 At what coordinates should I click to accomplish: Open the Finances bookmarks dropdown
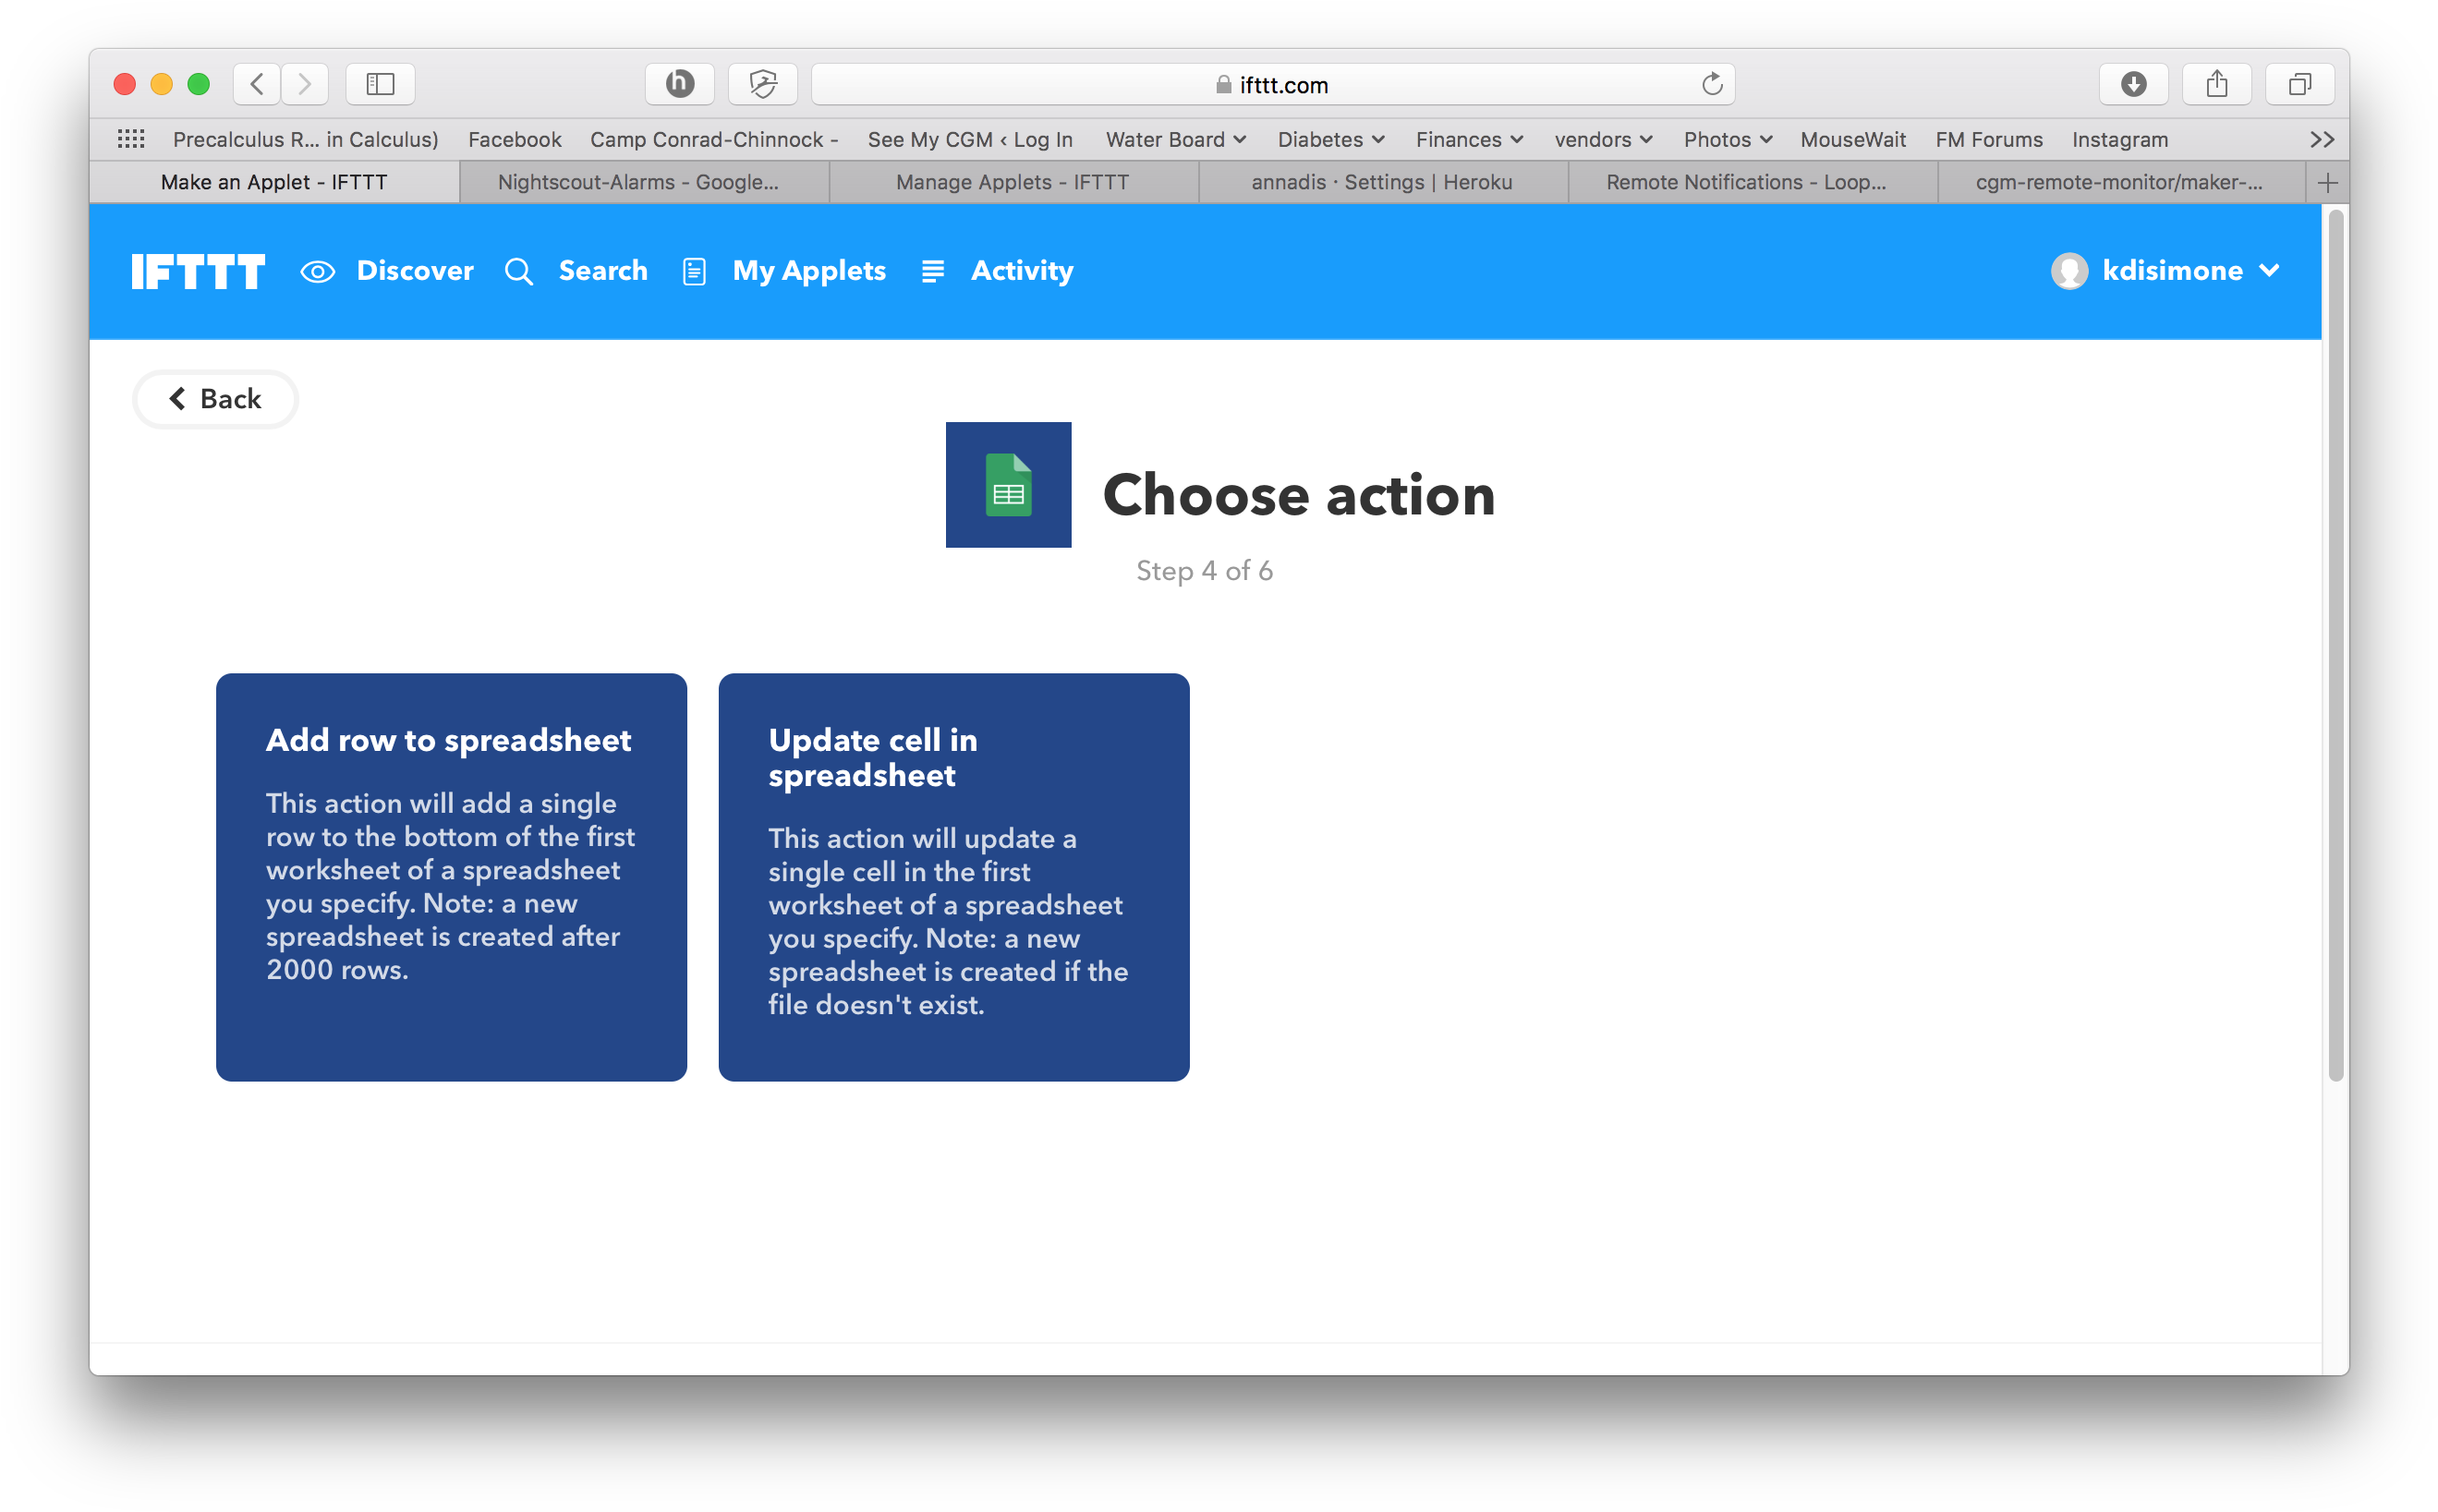click(x=1468, y=140)
